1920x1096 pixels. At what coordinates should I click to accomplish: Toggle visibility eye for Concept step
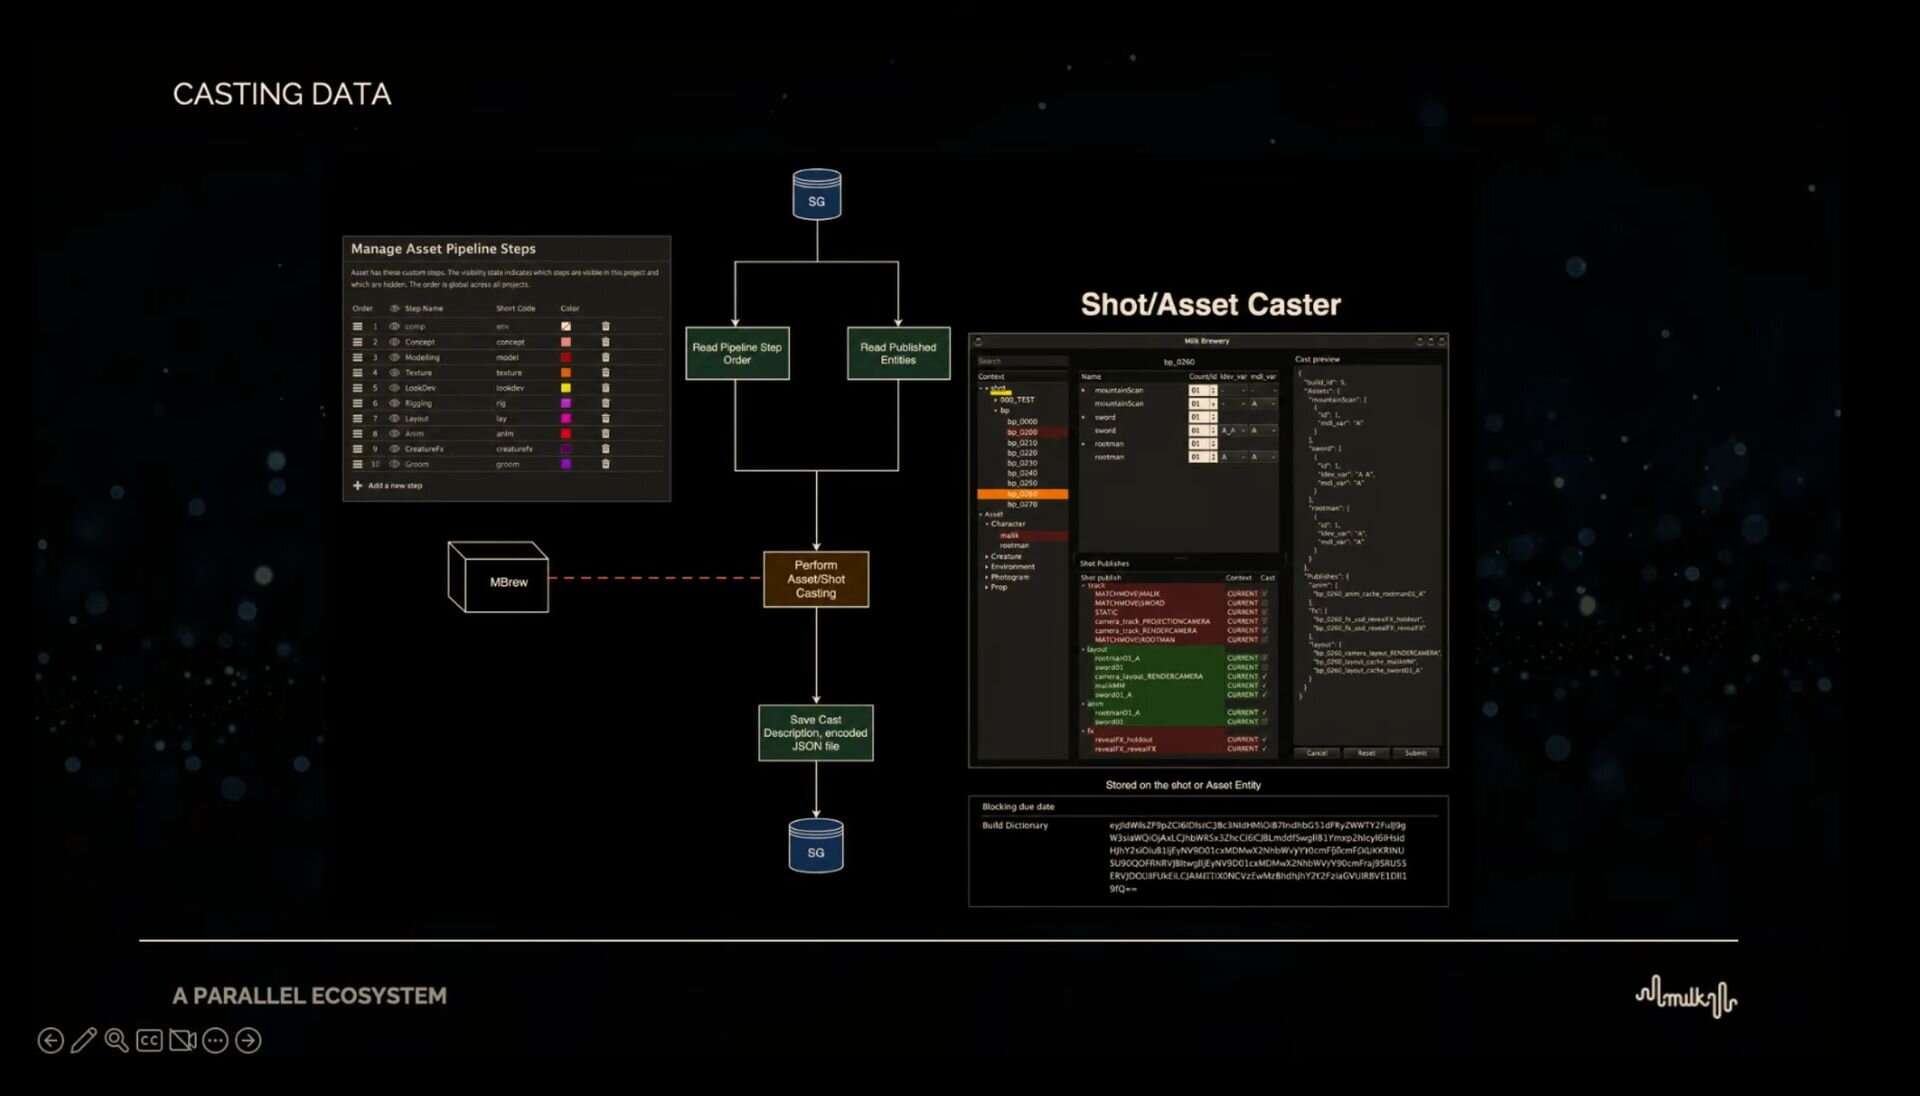394,342
